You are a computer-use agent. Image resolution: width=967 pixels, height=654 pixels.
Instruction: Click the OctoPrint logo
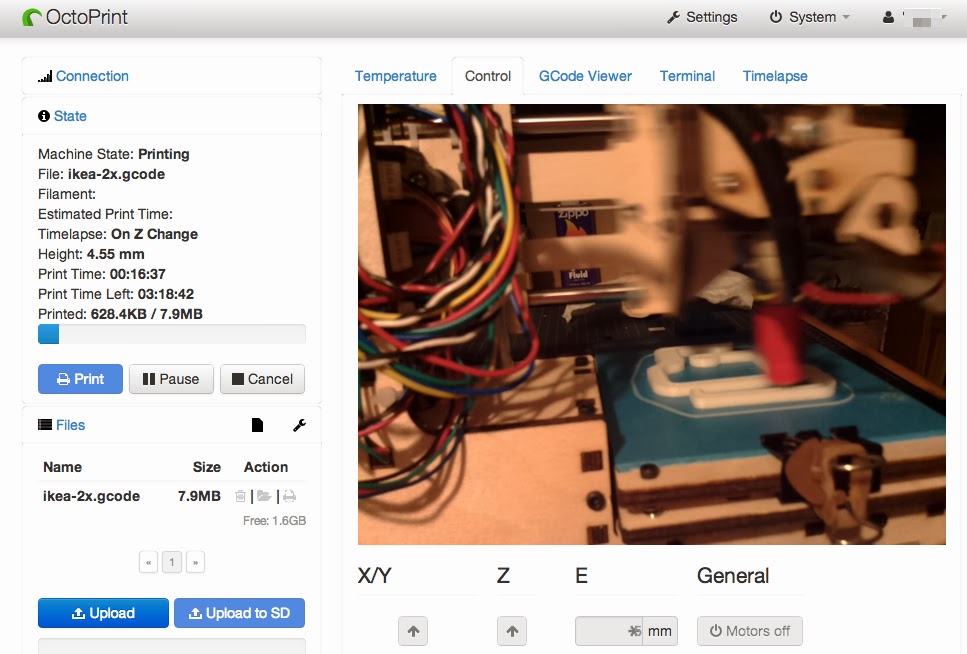pyautogui.click(x=74, y=17)
